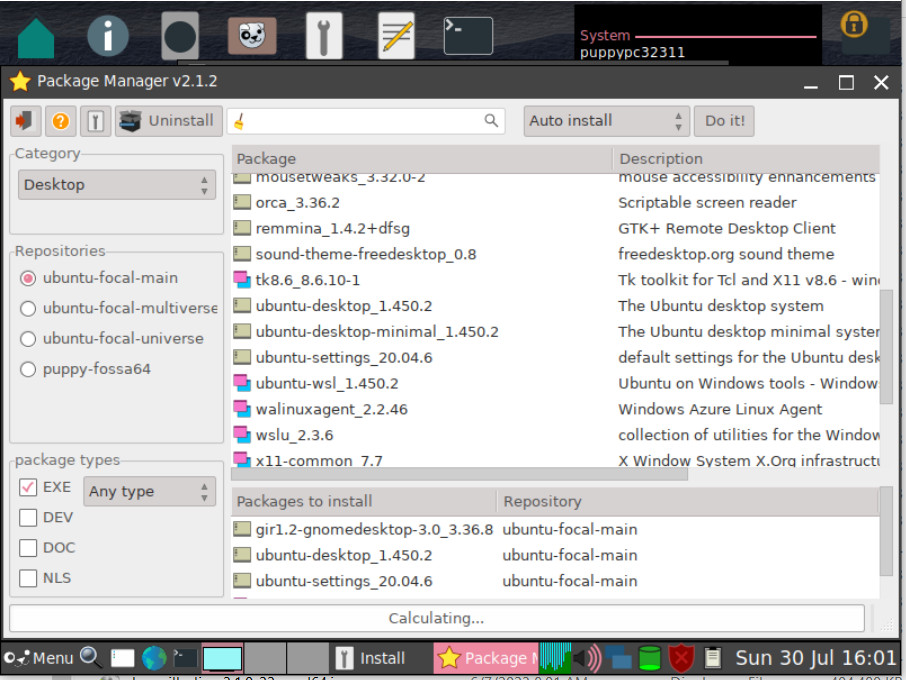Open the dark circle icon launcher in the top bar
This screenshot has width=906, height=680.
point(180,36)
